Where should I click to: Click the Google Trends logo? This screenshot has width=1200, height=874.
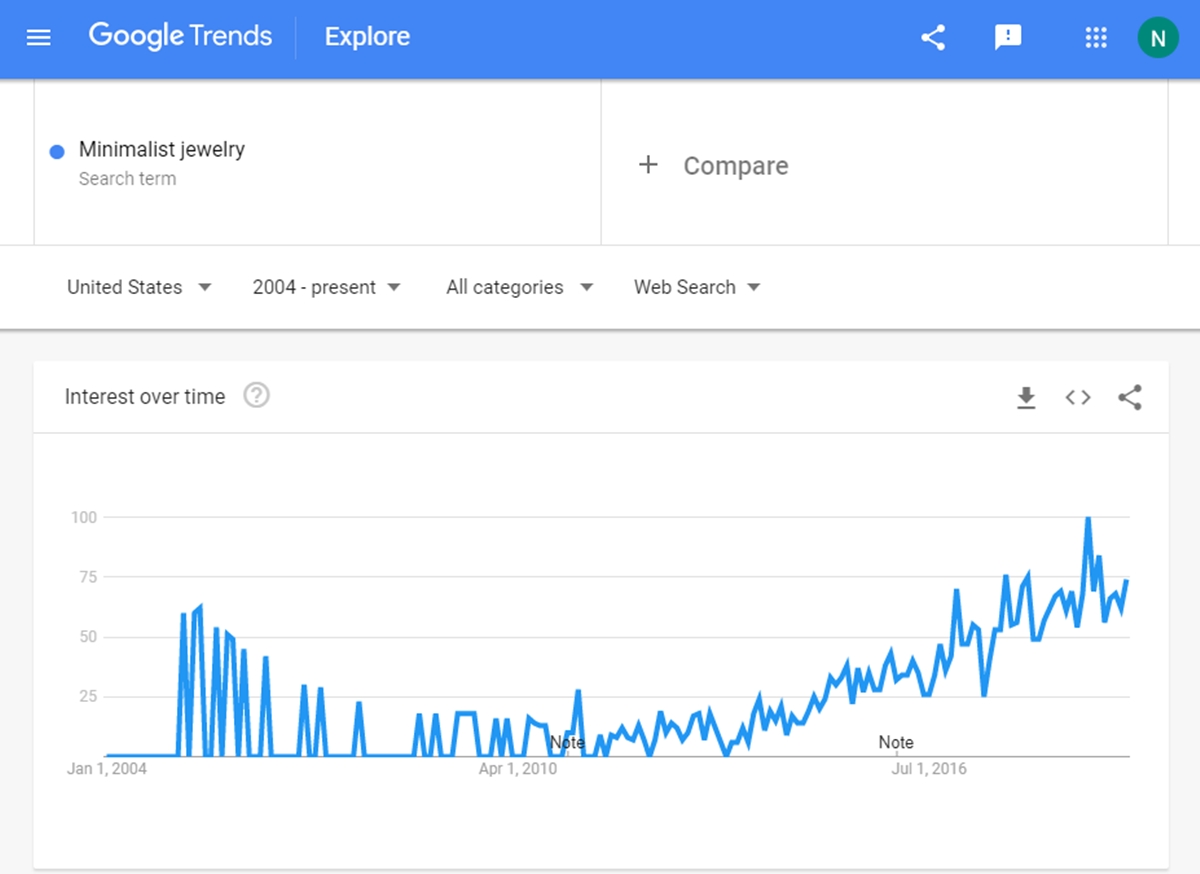[180, 37]
